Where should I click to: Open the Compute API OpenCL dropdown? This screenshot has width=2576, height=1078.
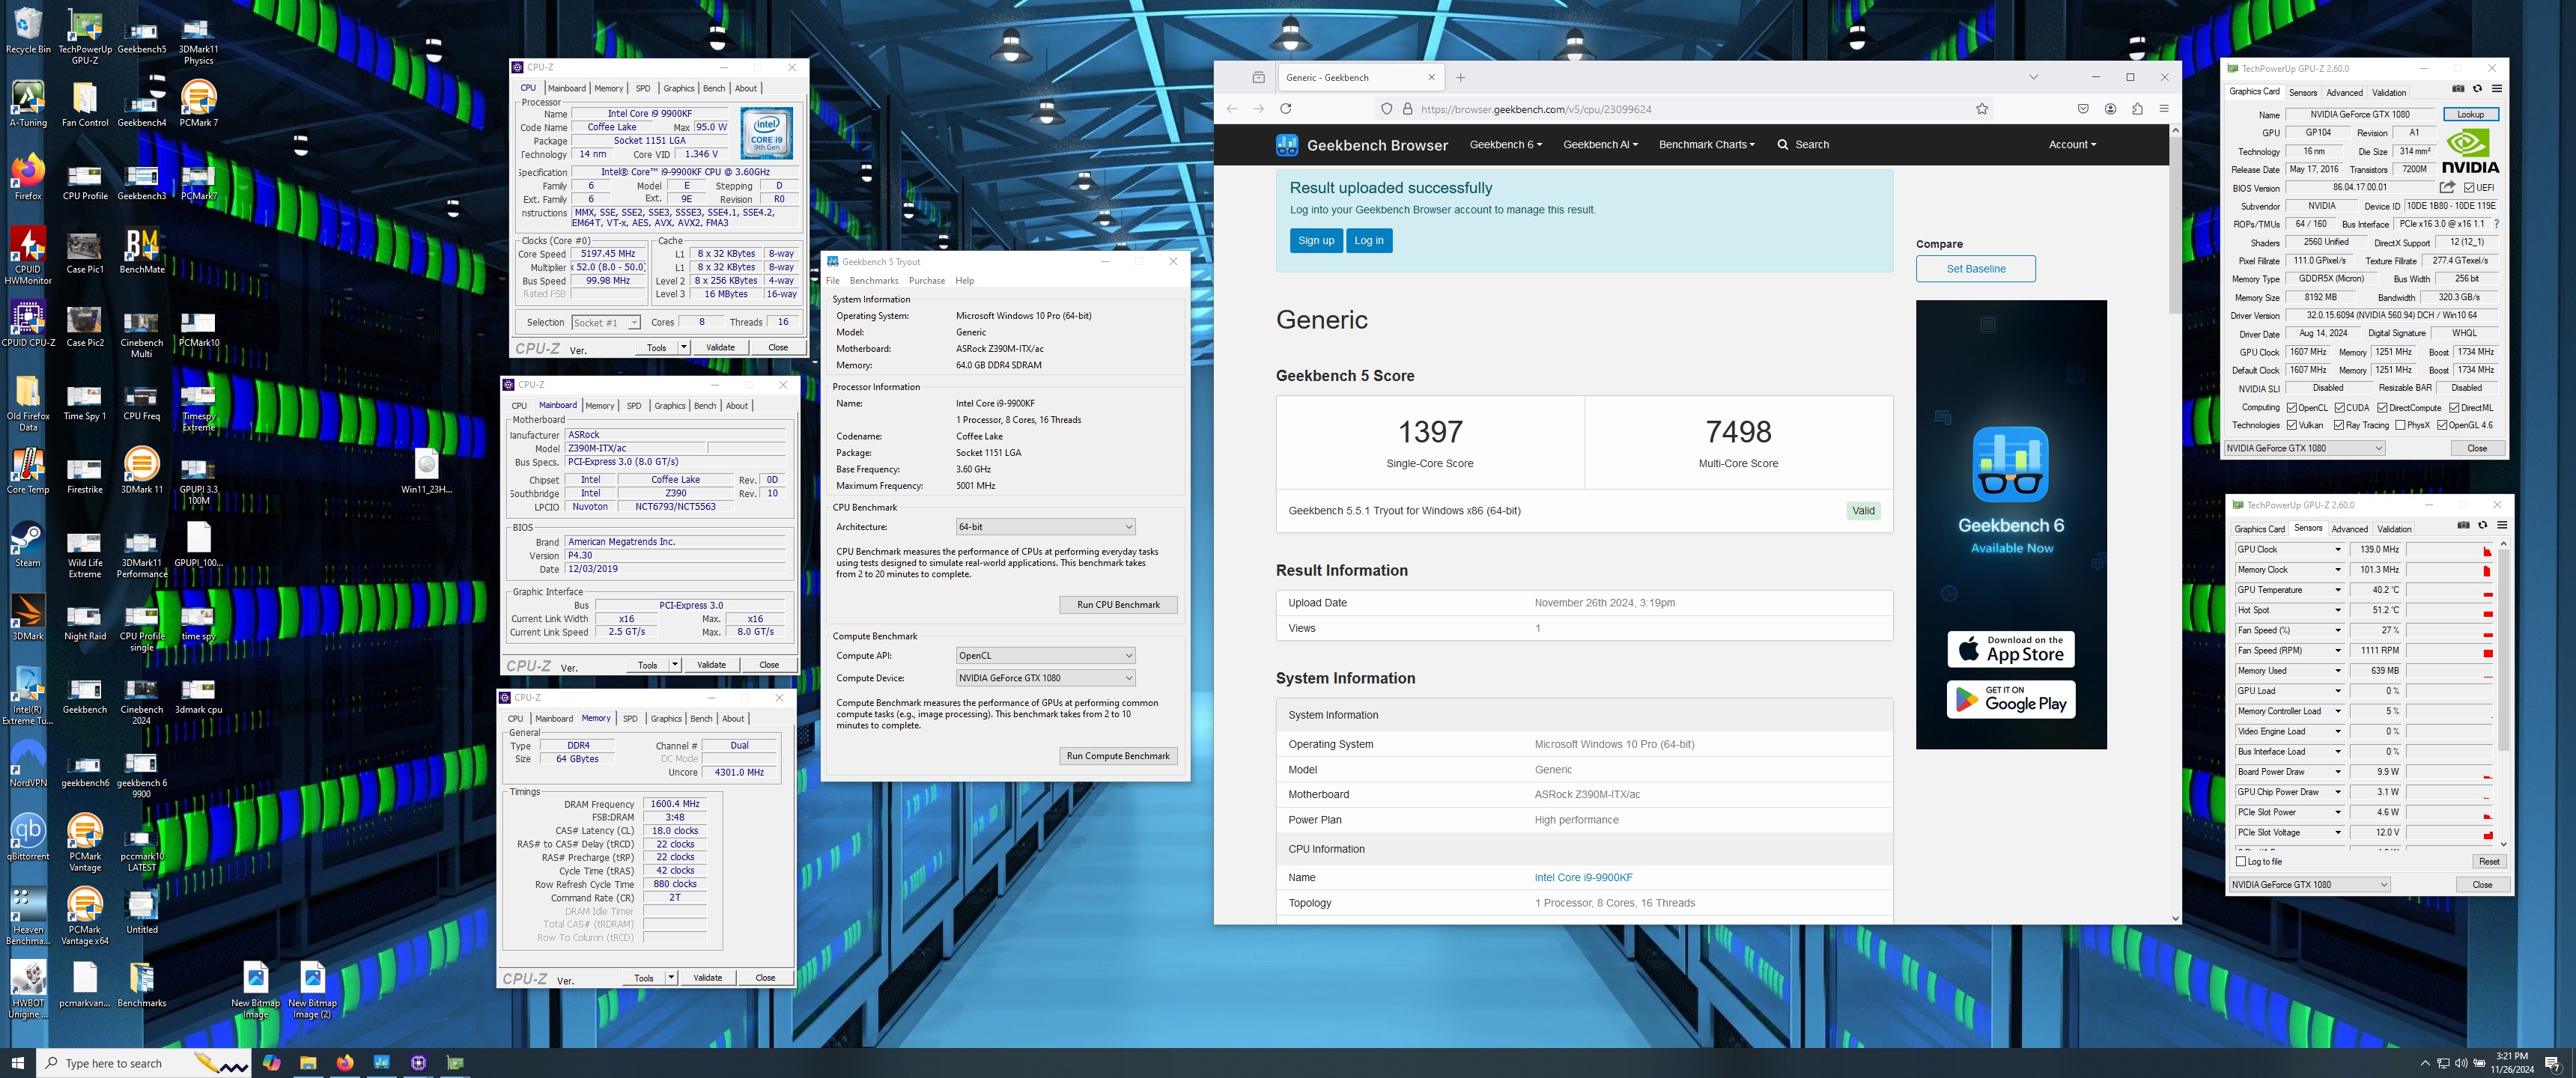click(1045, 656)
